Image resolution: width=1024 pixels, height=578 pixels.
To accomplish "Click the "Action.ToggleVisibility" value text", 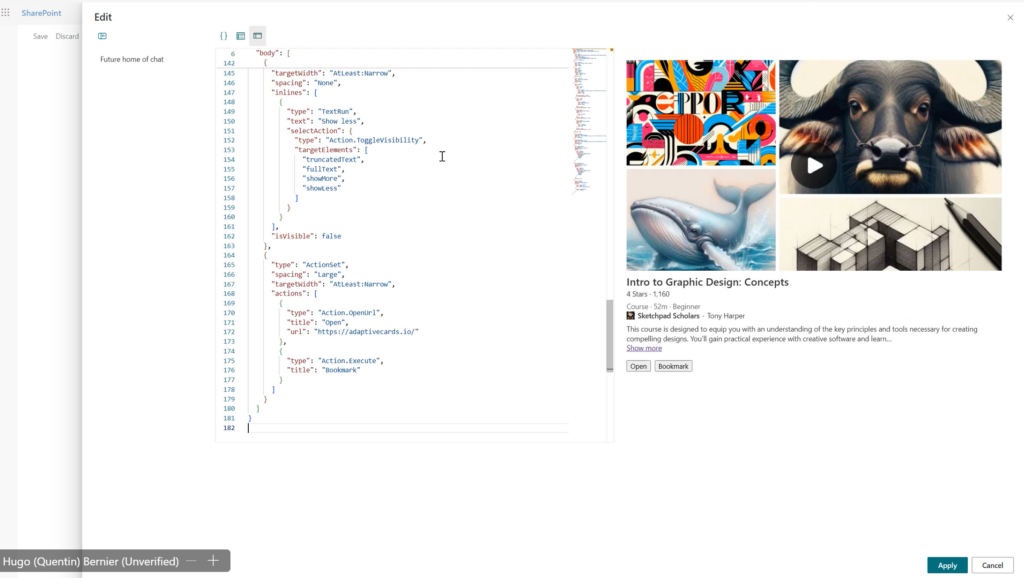I will (375, 140).
